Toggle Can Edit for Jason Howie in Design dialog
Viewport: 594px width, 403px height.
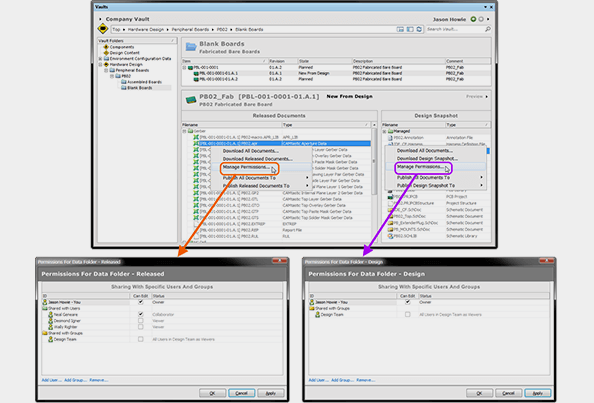408,302
